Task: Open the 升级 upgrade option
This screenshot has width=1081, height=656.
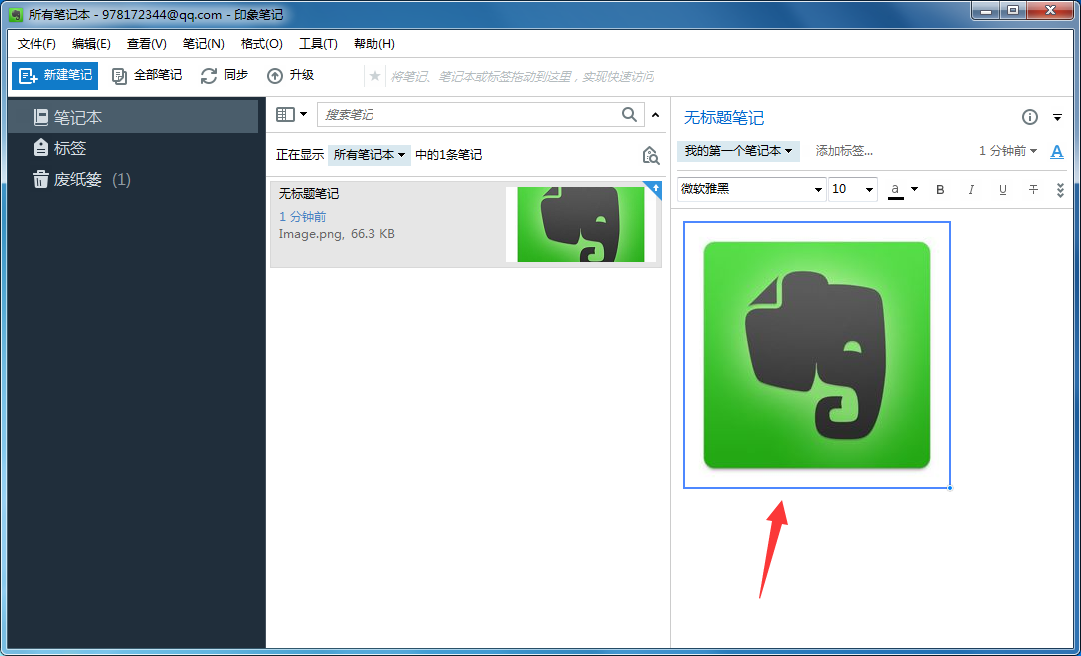Action: [x=290, y=75]
